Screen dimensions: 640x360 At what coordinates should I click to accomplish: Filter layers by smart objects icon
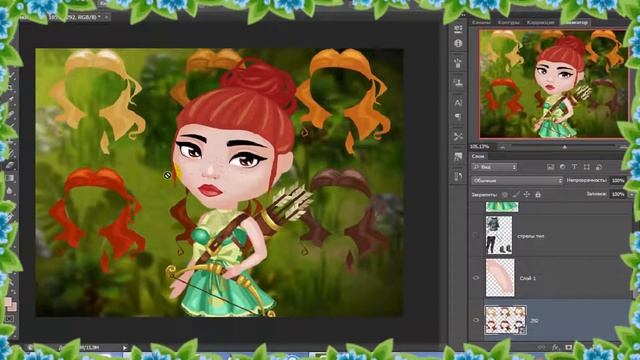[x=599, y=167]
